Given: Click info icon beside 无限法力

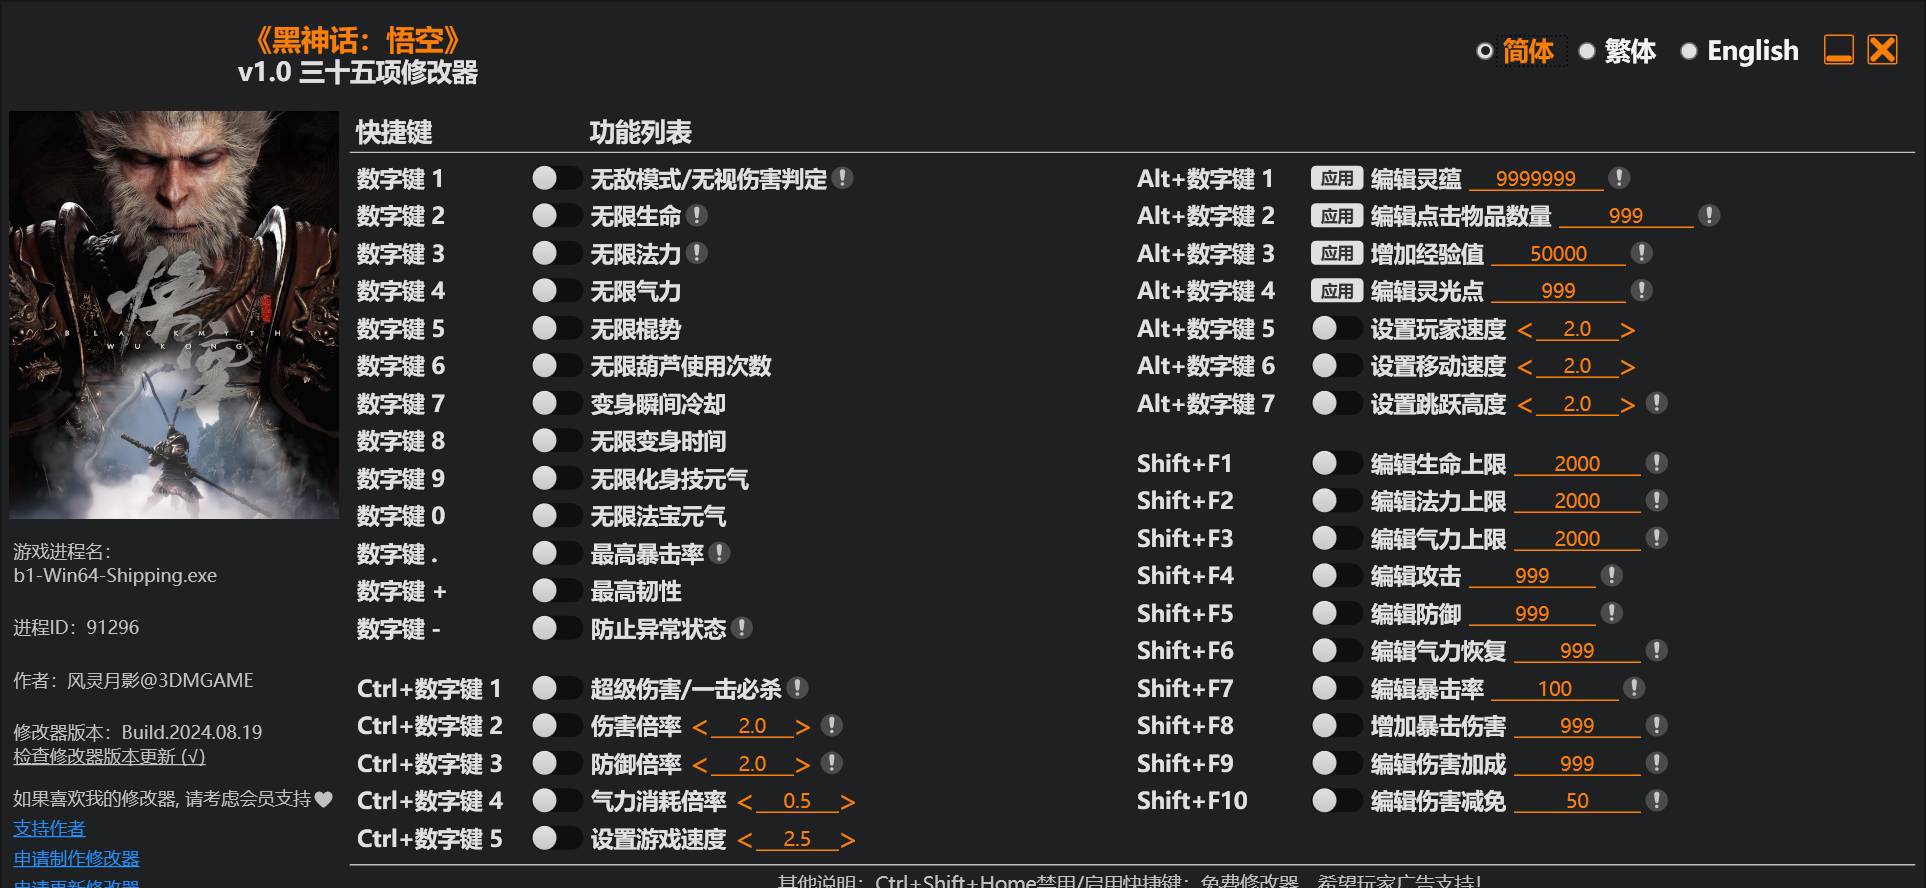Looking at the screenshot, I should pyautogui.click(x=697, y=253).
